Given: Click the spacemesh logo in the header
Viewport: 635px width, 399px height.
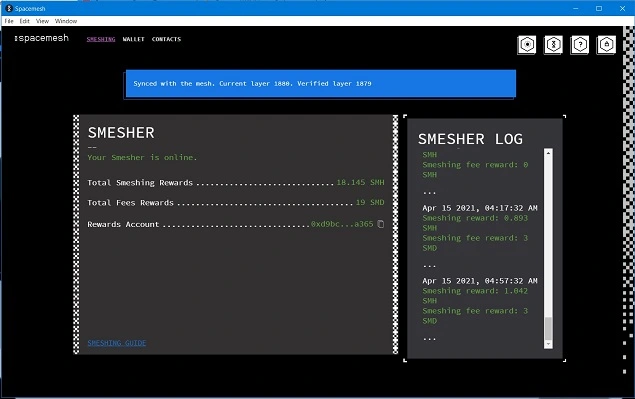Looking at the screenshot, I should click(x=41, y=38).
